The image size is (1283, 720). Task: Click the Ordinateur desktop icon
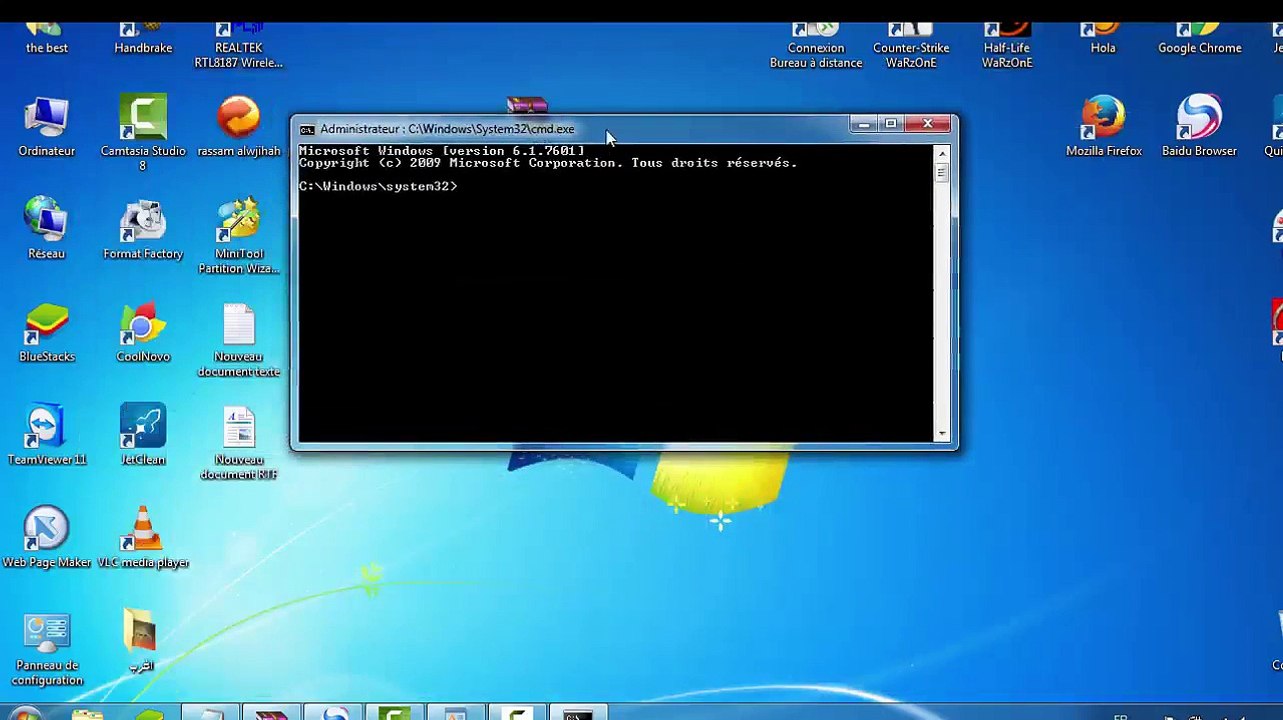pyautogui.click(x=46, y=128)
